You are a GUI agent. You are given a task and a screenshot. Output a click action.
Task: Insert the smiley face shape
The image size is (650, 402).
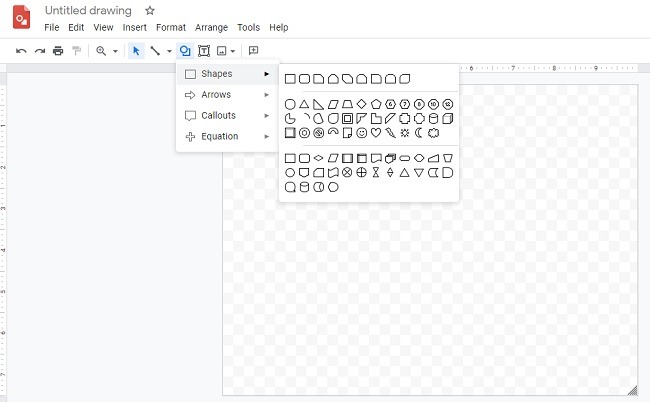click(361, 133)
